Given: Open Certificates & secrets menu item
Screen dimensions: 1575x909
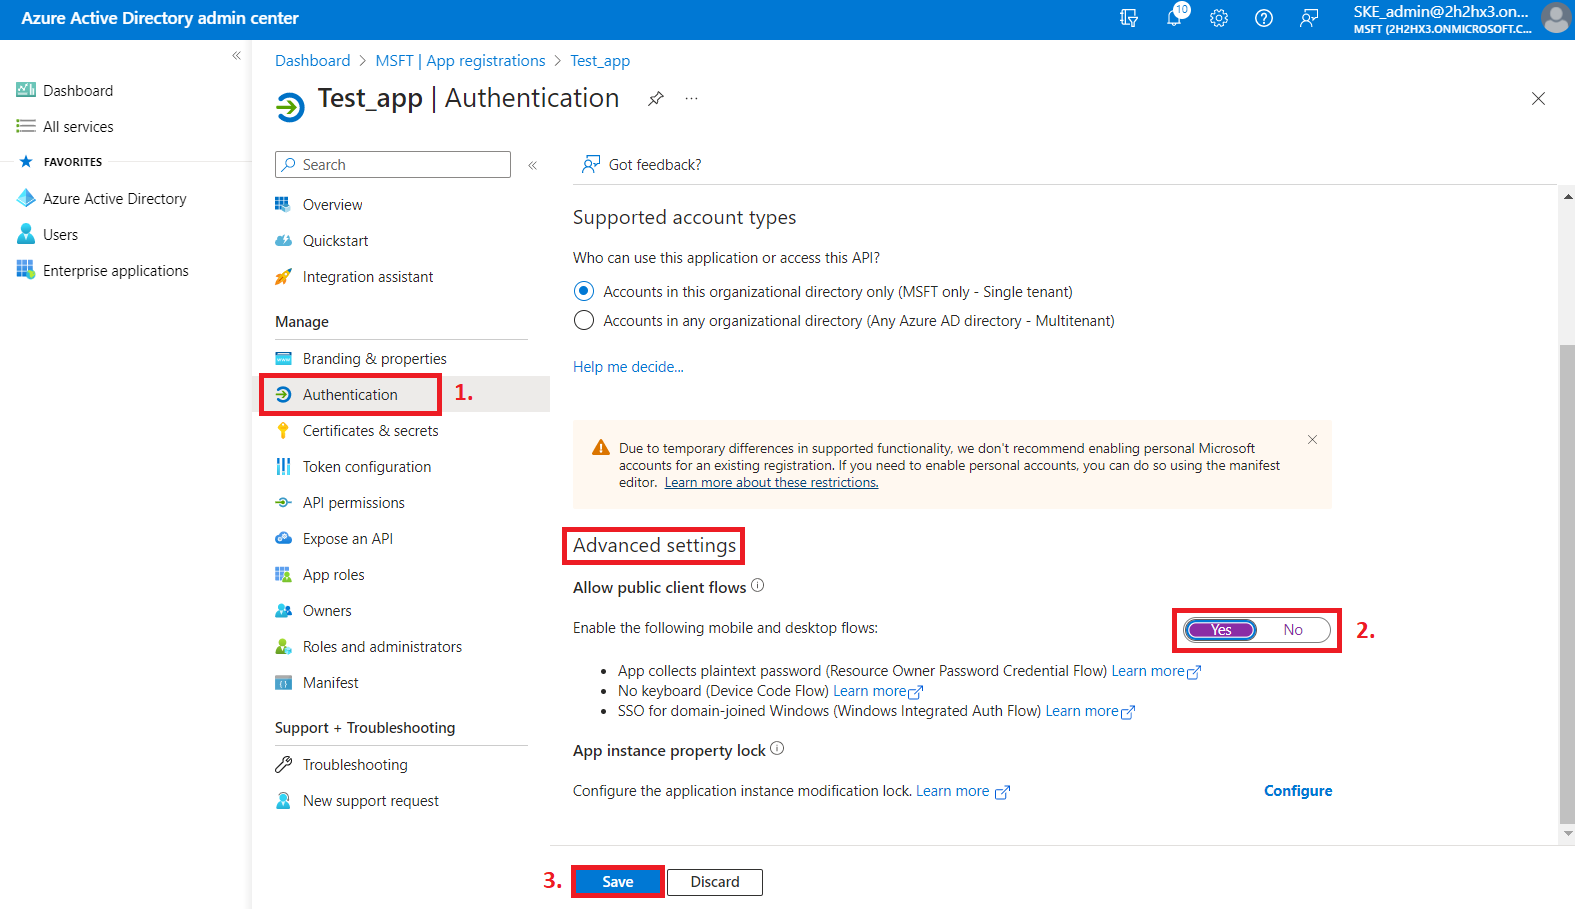Looking at the screenshot, I should 370,431.
